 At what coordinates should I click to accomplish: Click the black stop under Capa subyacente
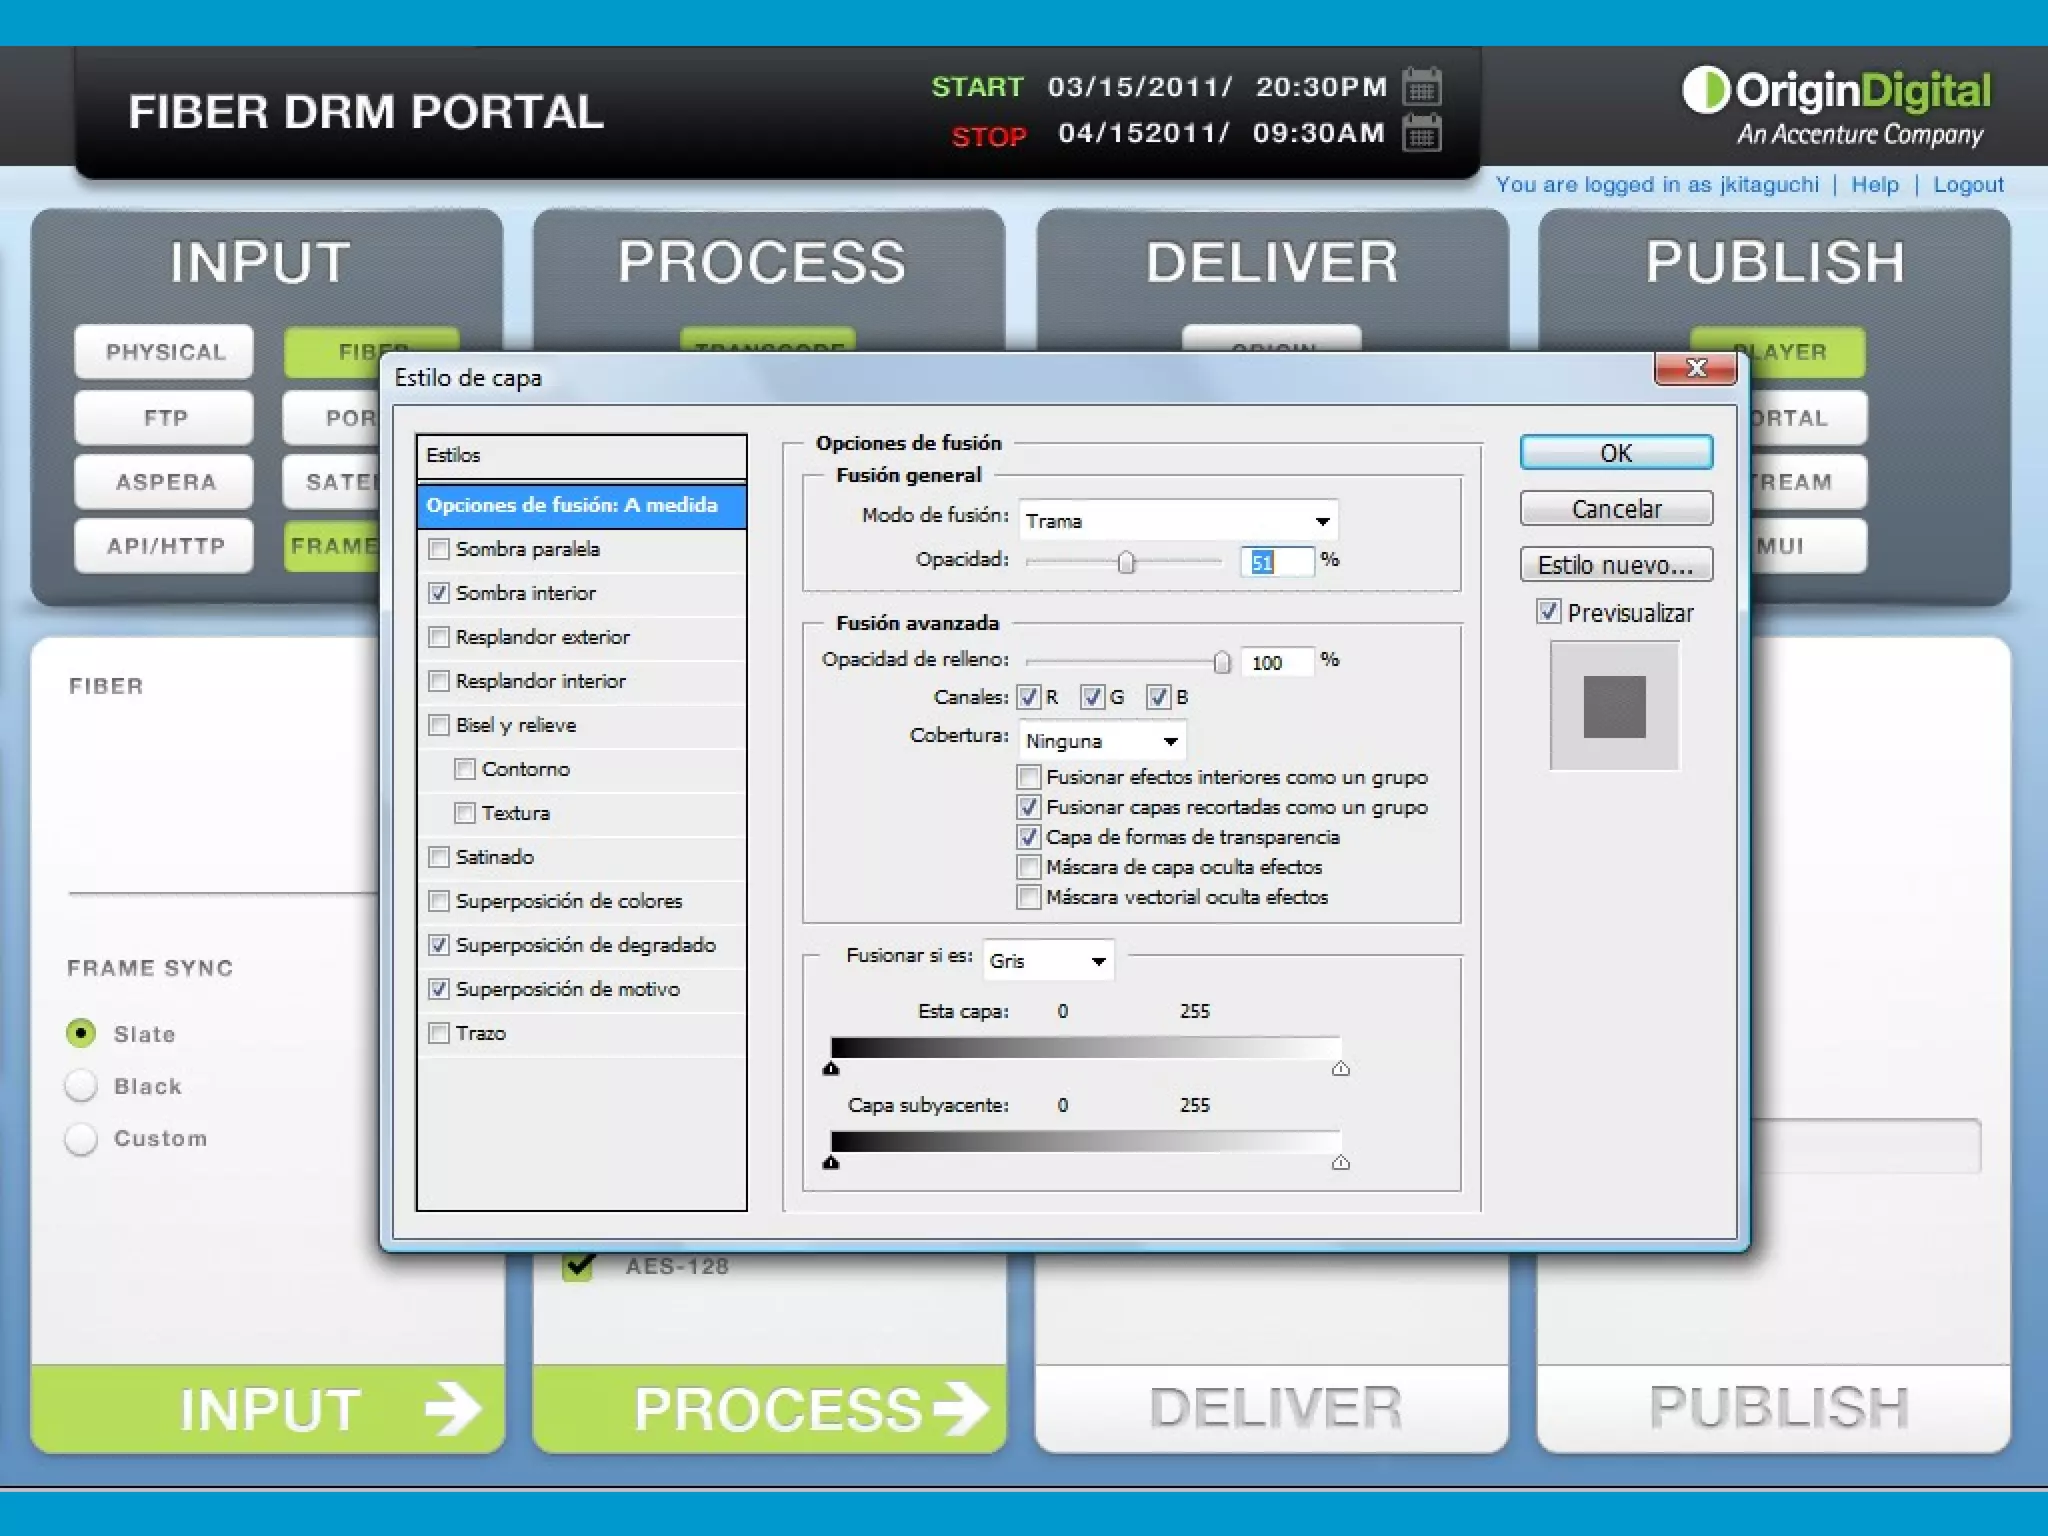pyautogui.click(x=831, y=1163)
